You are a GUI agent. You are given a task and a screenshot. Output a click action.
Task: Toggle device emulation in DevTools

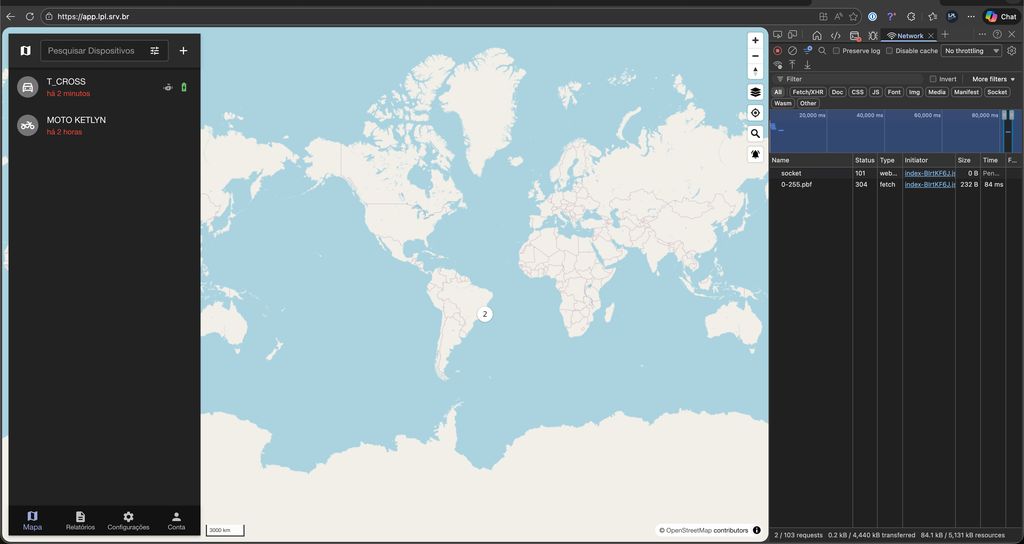click(x=792, y=35)
